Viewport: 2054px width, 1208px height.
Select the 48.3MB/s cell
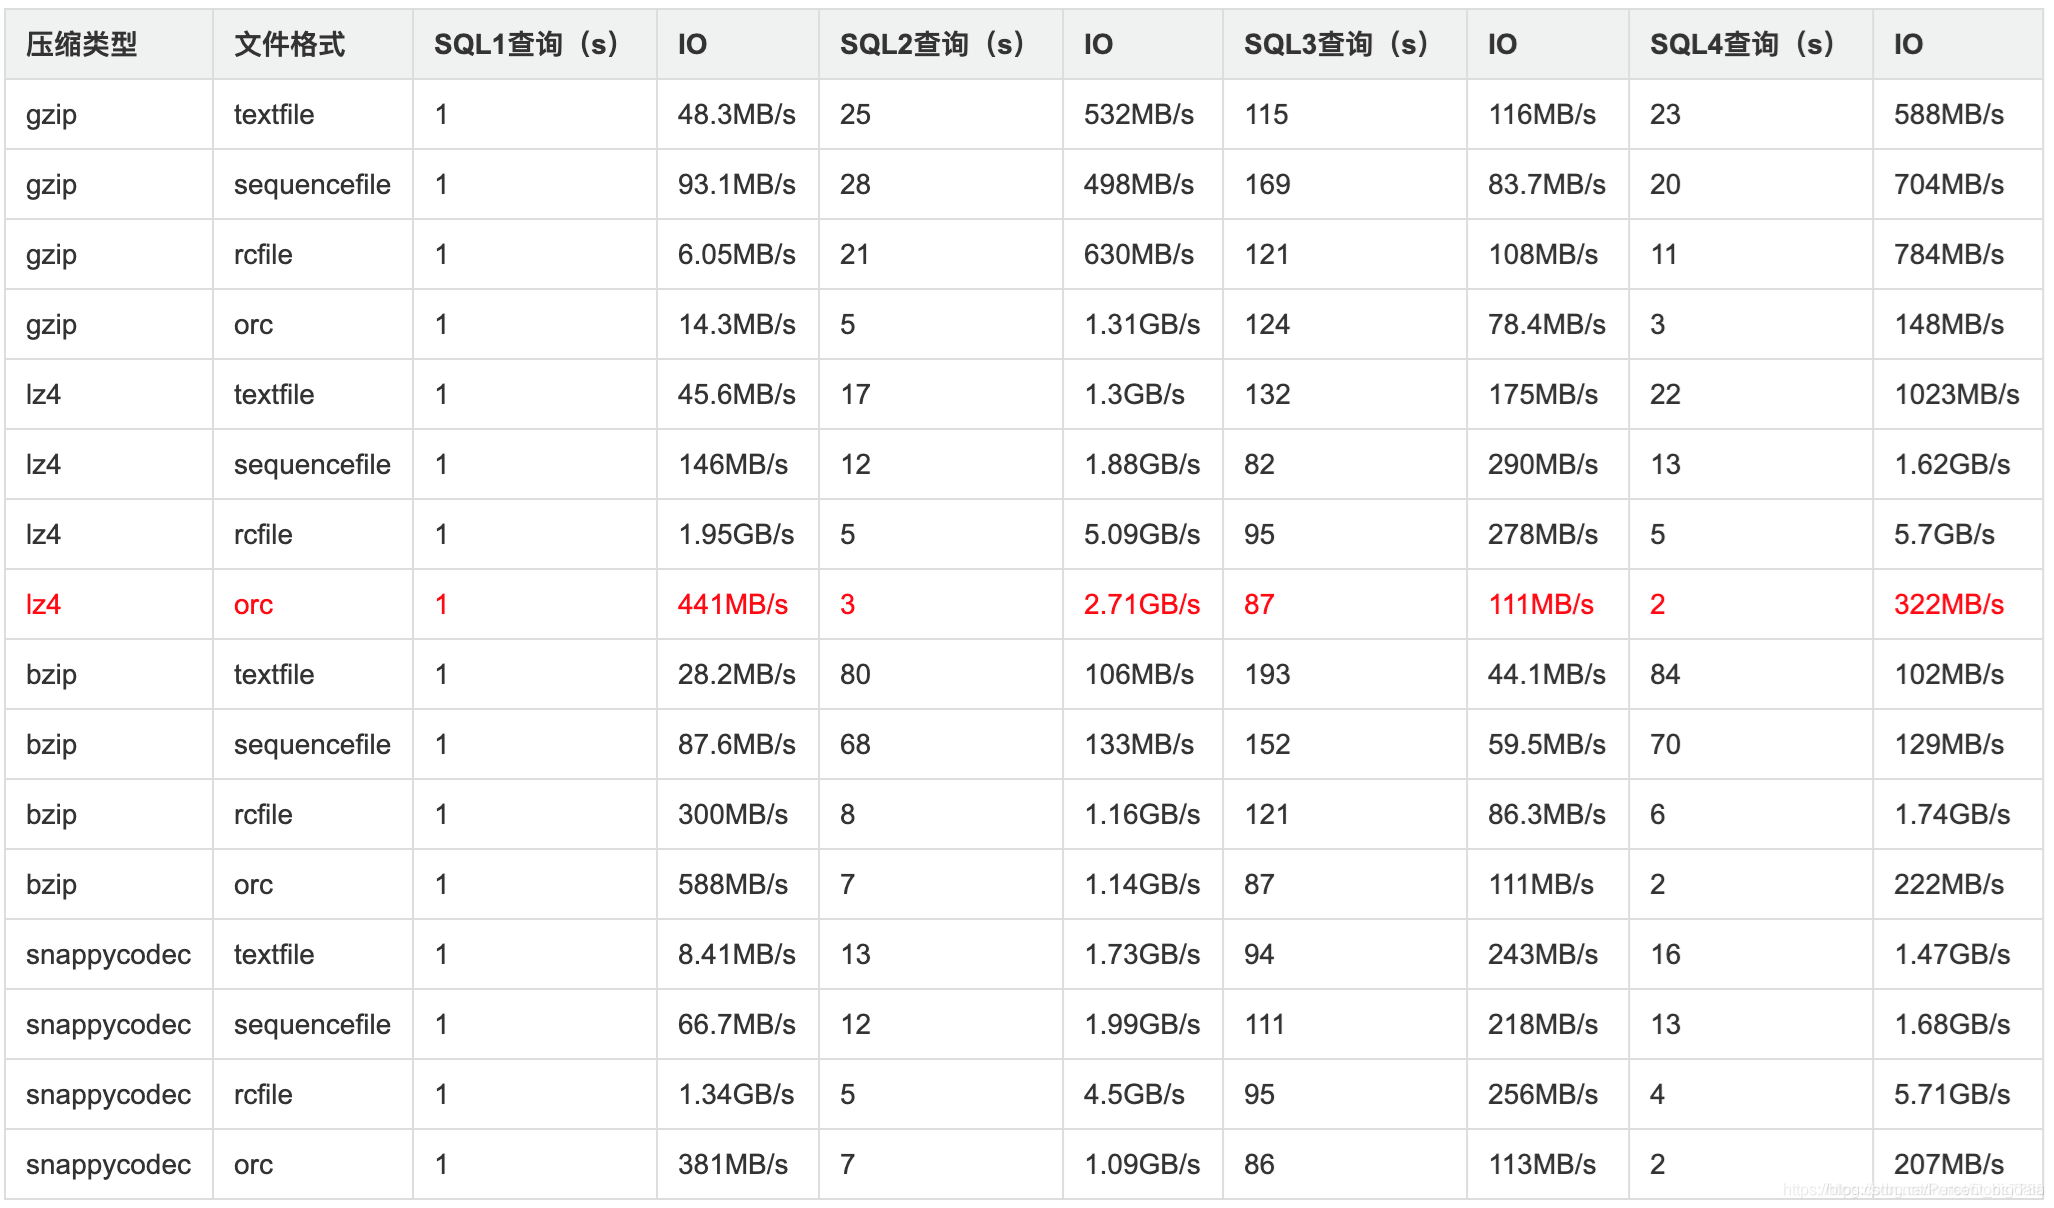coord(736,114)
